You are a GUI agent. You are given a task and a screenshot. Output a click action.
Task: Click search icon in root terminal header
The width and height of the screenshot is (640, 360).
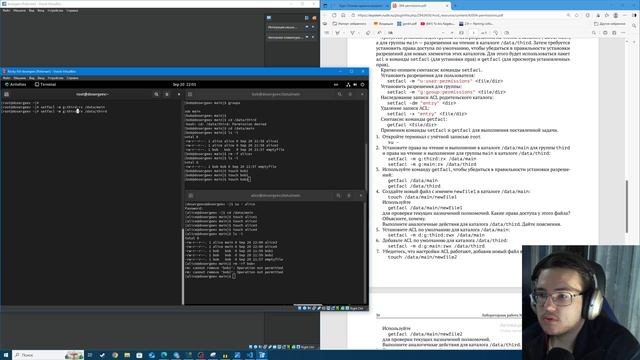coord(156,94)
